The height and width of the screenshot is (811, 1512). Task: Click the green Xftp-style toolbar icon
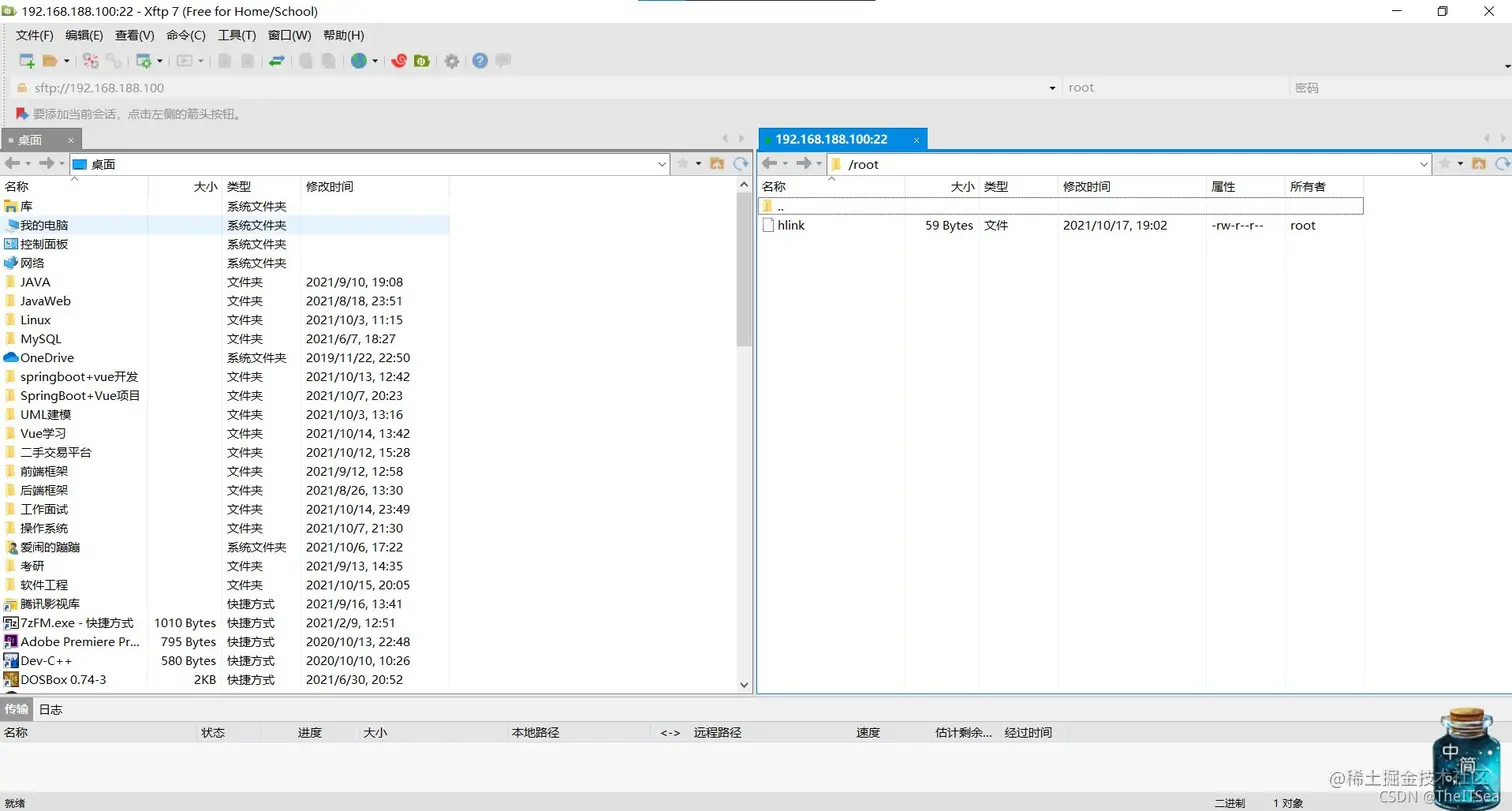pos(422,61)
